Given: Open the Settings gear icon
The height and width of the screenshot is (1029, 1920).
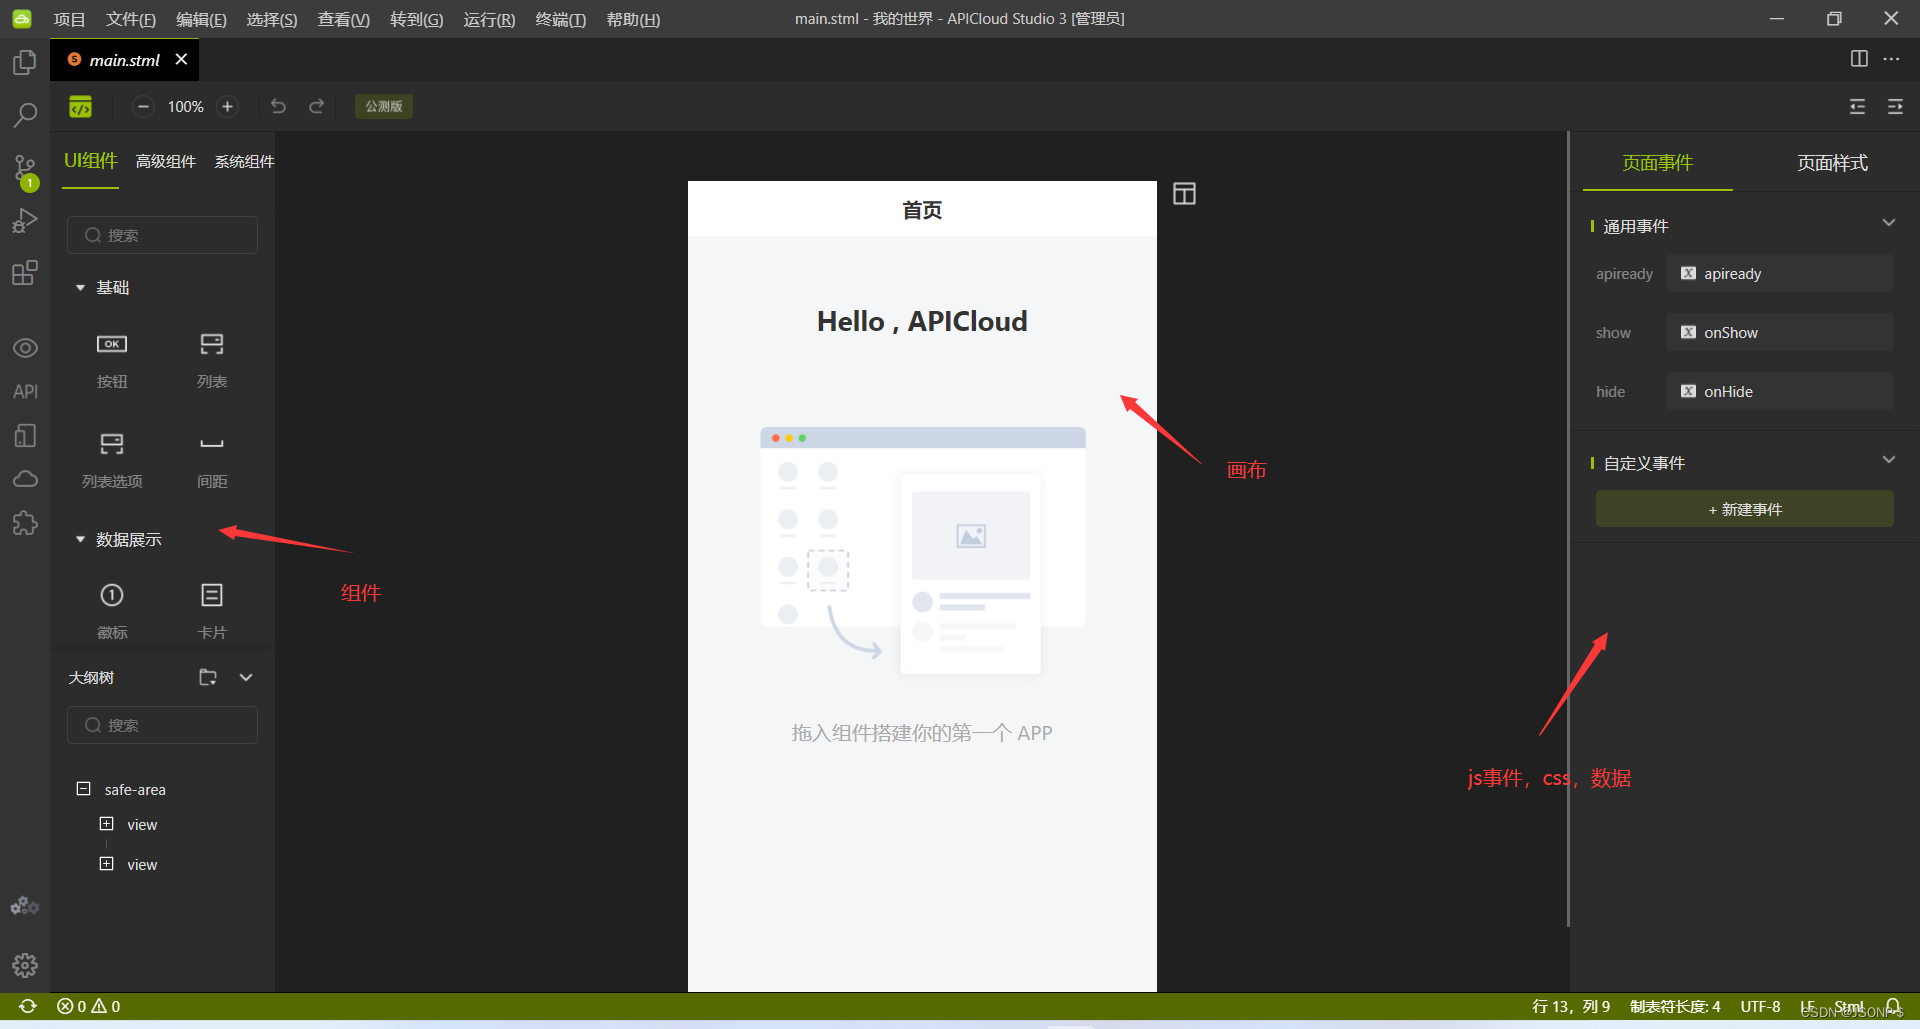Looking at the screenshot, I should coord(25,965).
